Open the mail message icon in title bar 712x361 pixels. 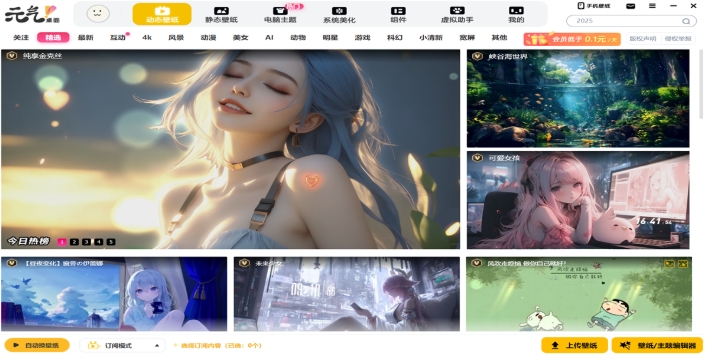631,6
